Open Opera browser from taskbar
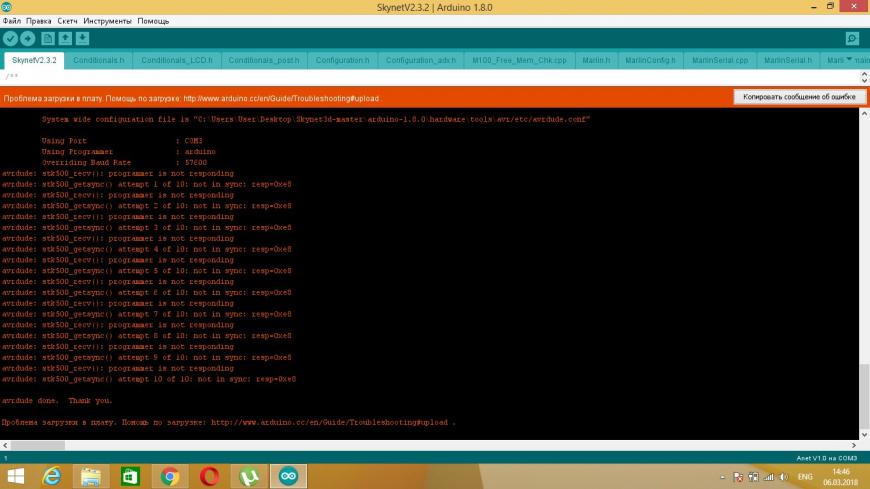Screen dimensions: 870x489 (x=209, y=476)
